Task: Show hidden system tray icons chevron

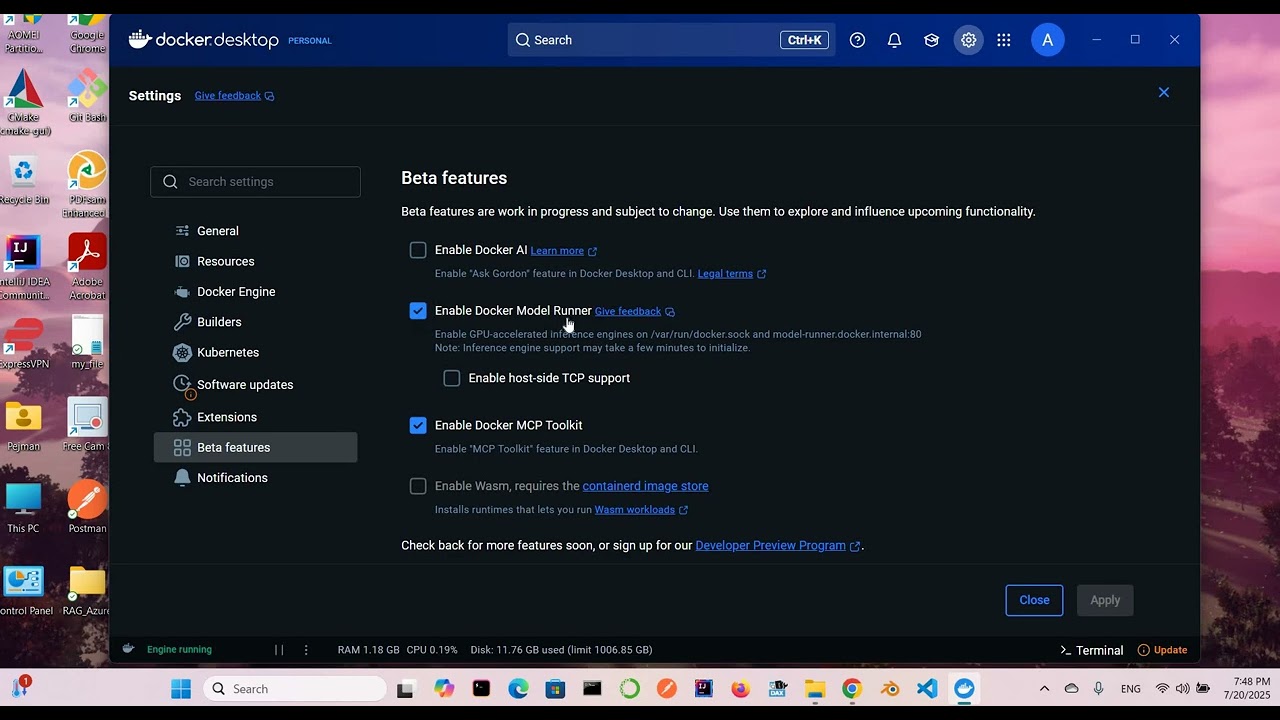Action: [1044, 689]
